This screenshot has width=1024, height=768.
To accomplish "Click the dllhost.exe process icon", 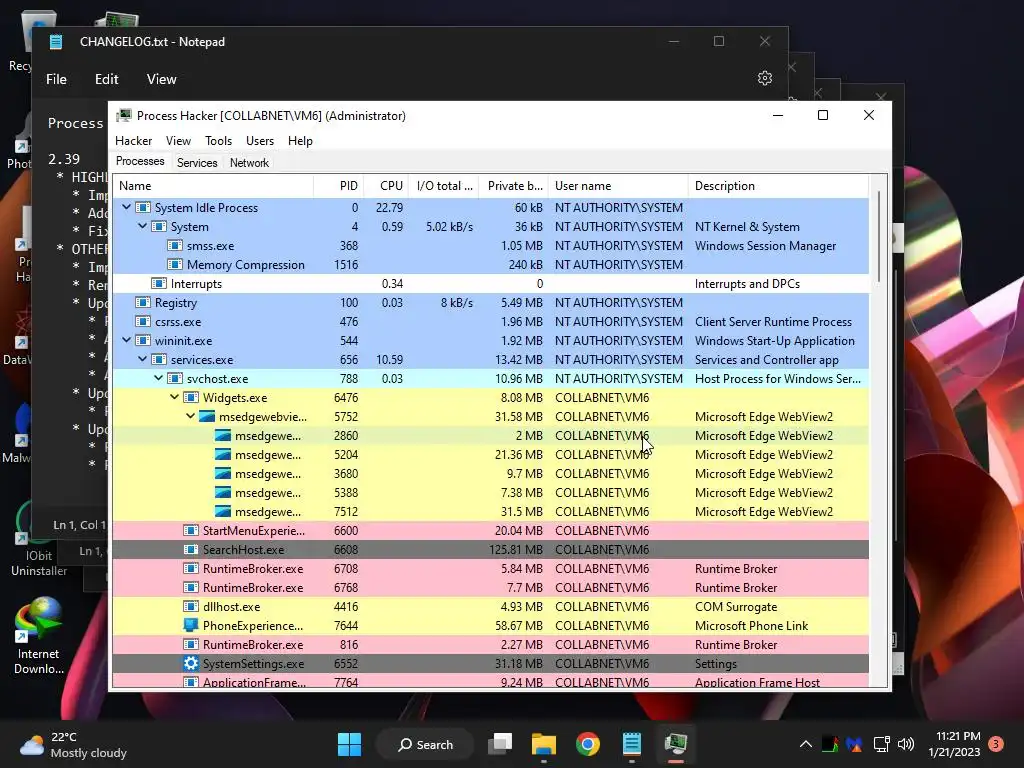I will pyautogui.click(x=191, y=607).
